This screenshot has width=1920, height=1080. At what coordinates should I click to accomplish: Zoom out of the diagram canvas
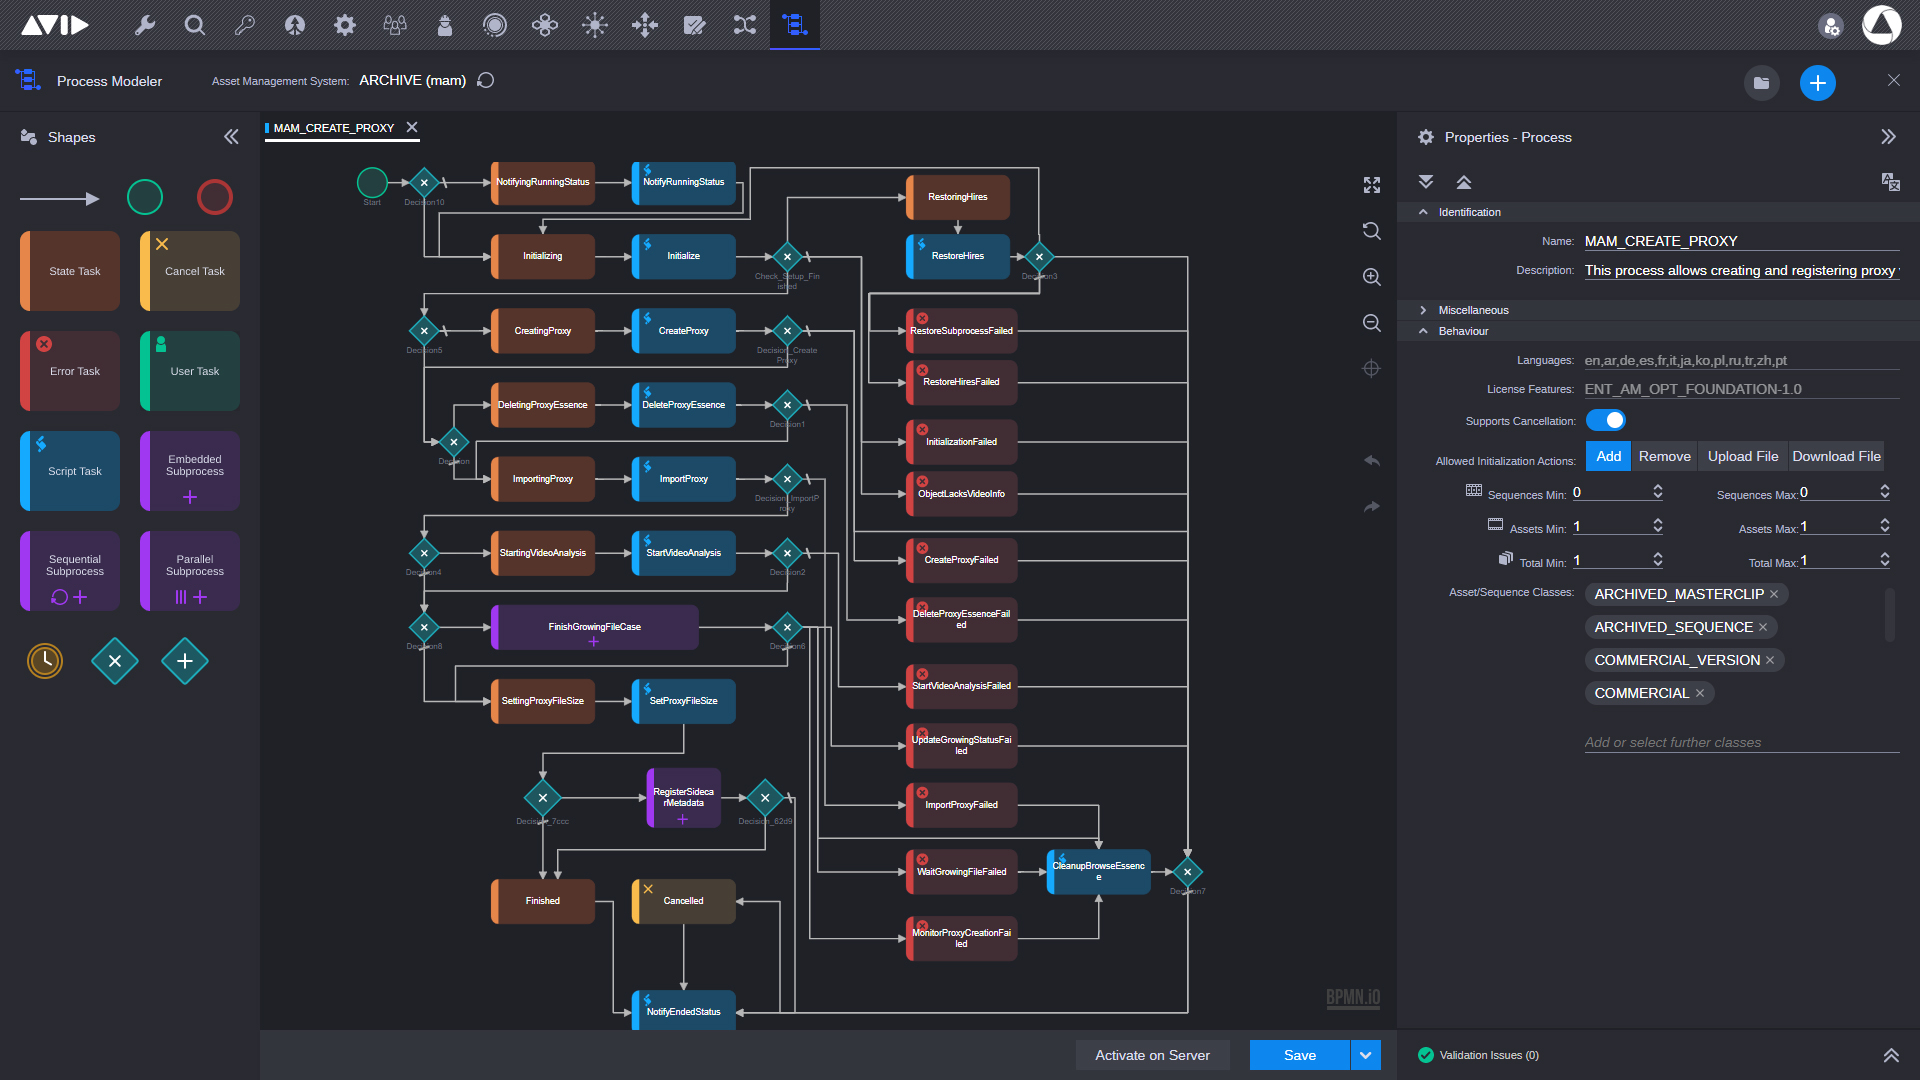point(1372,323)
